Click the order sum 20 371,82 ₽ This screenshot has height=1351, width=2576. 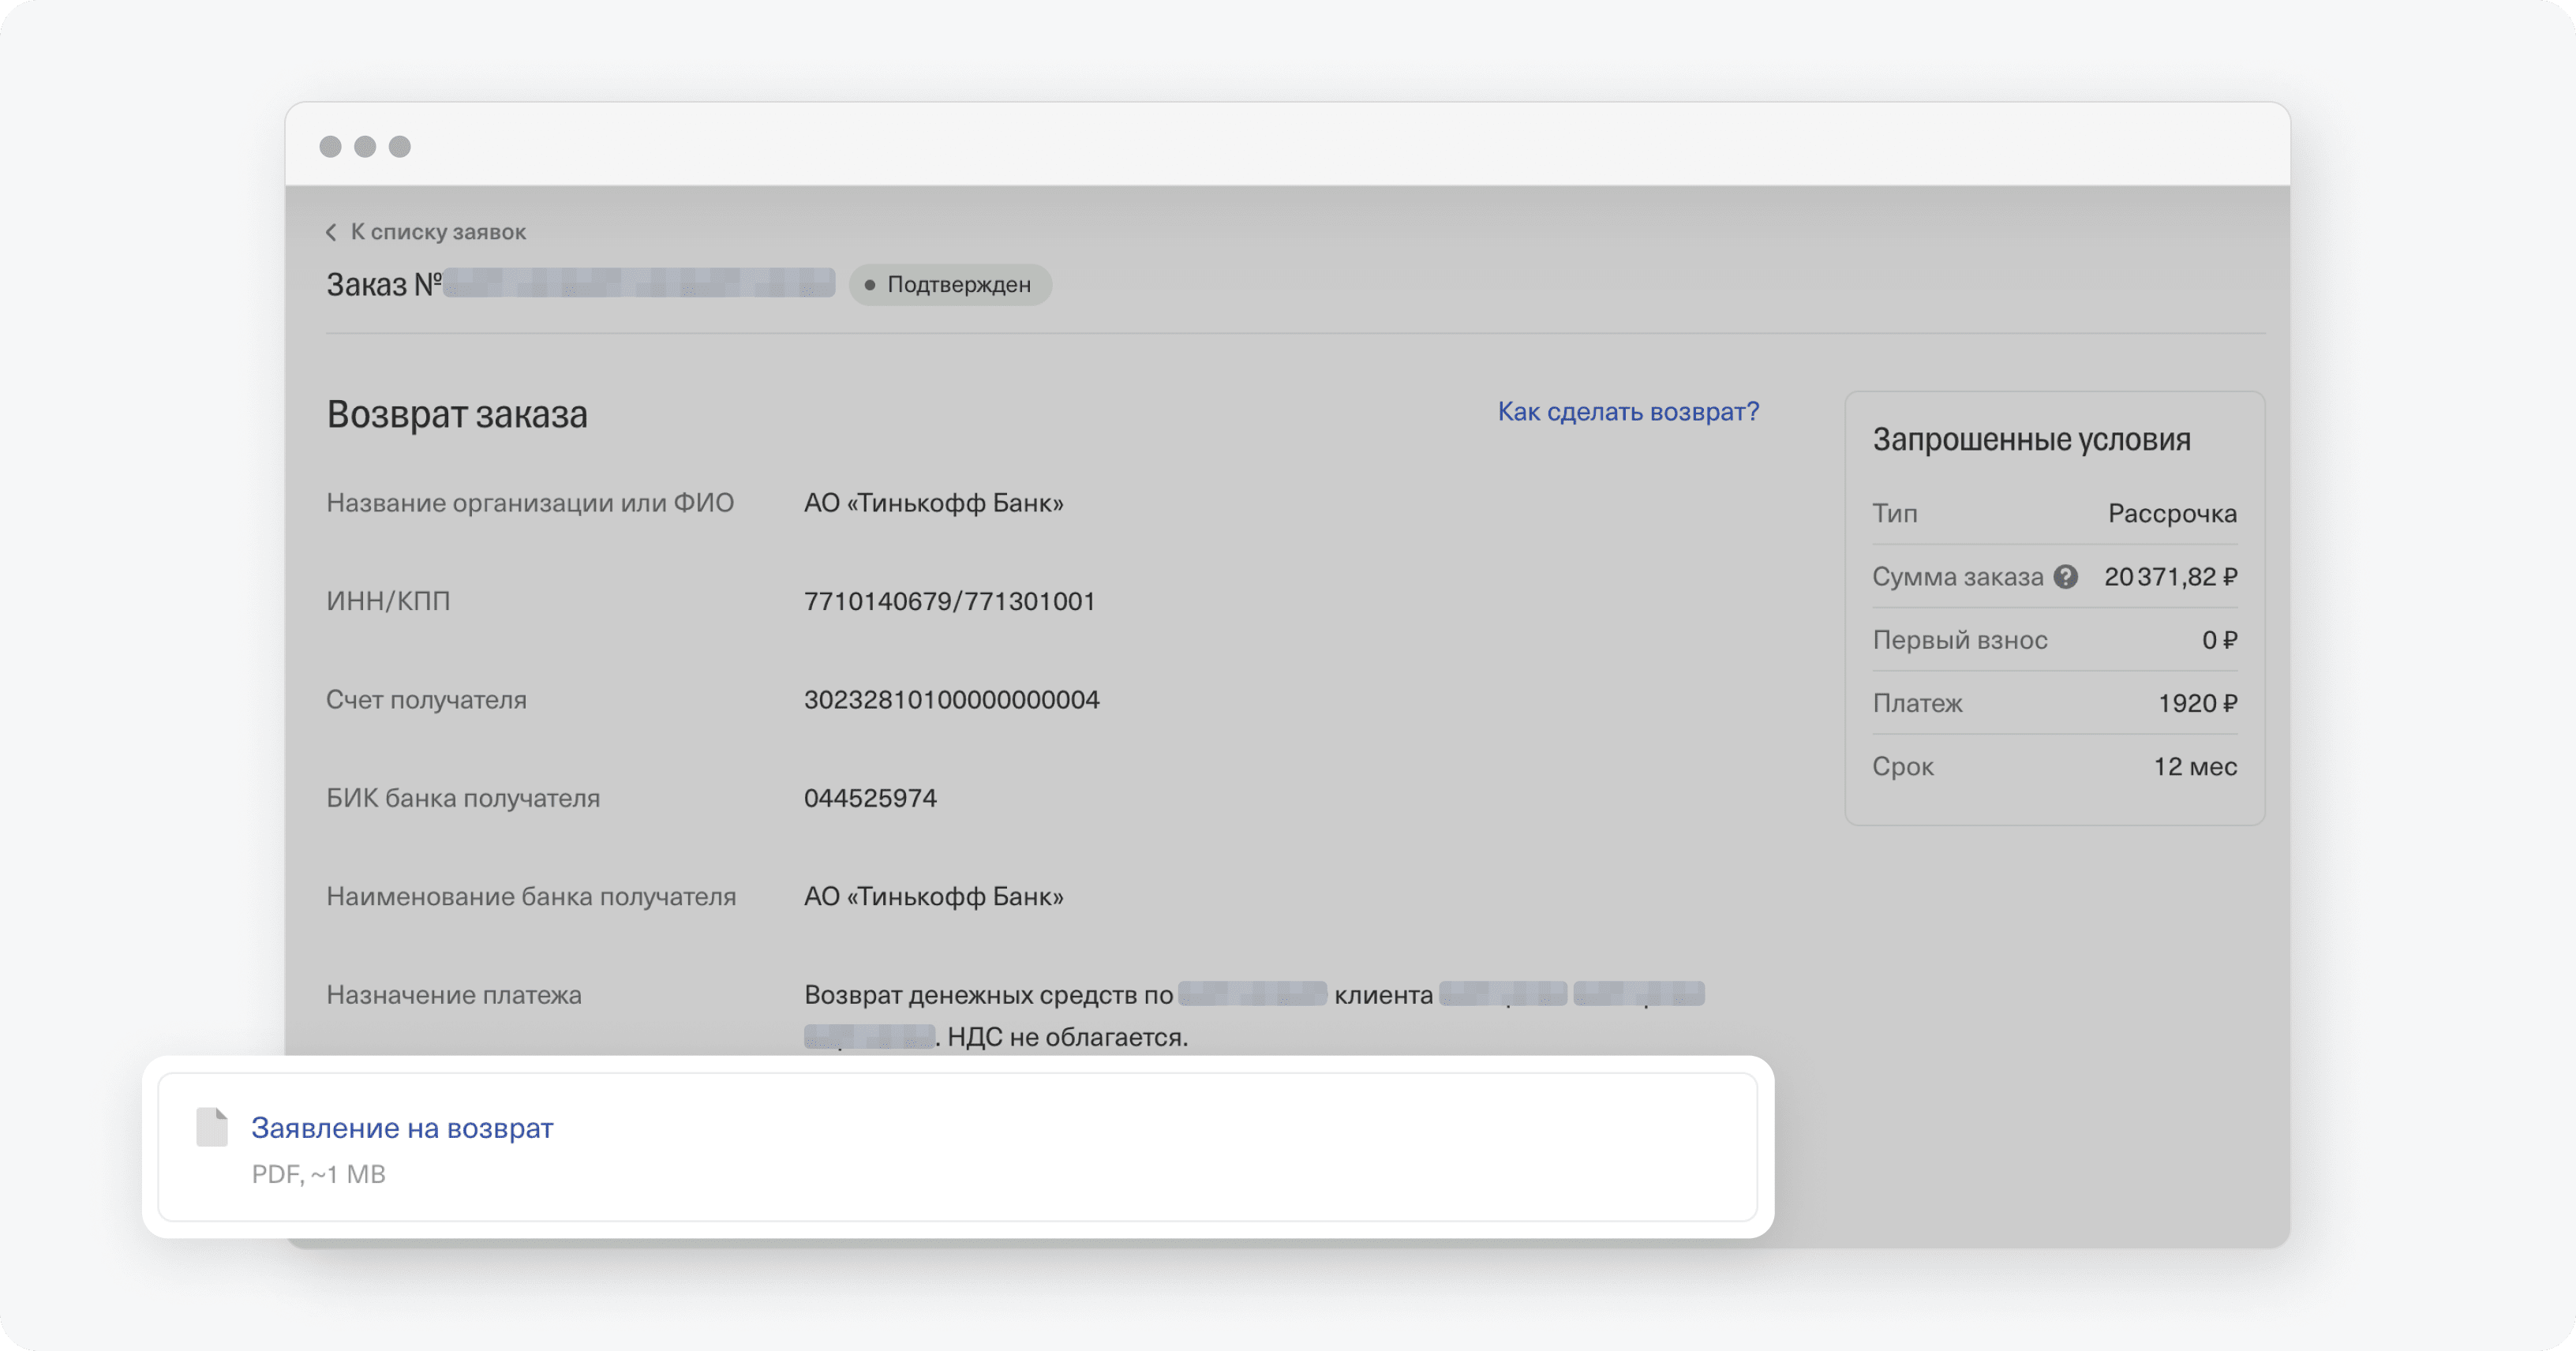coord(2170,577)
